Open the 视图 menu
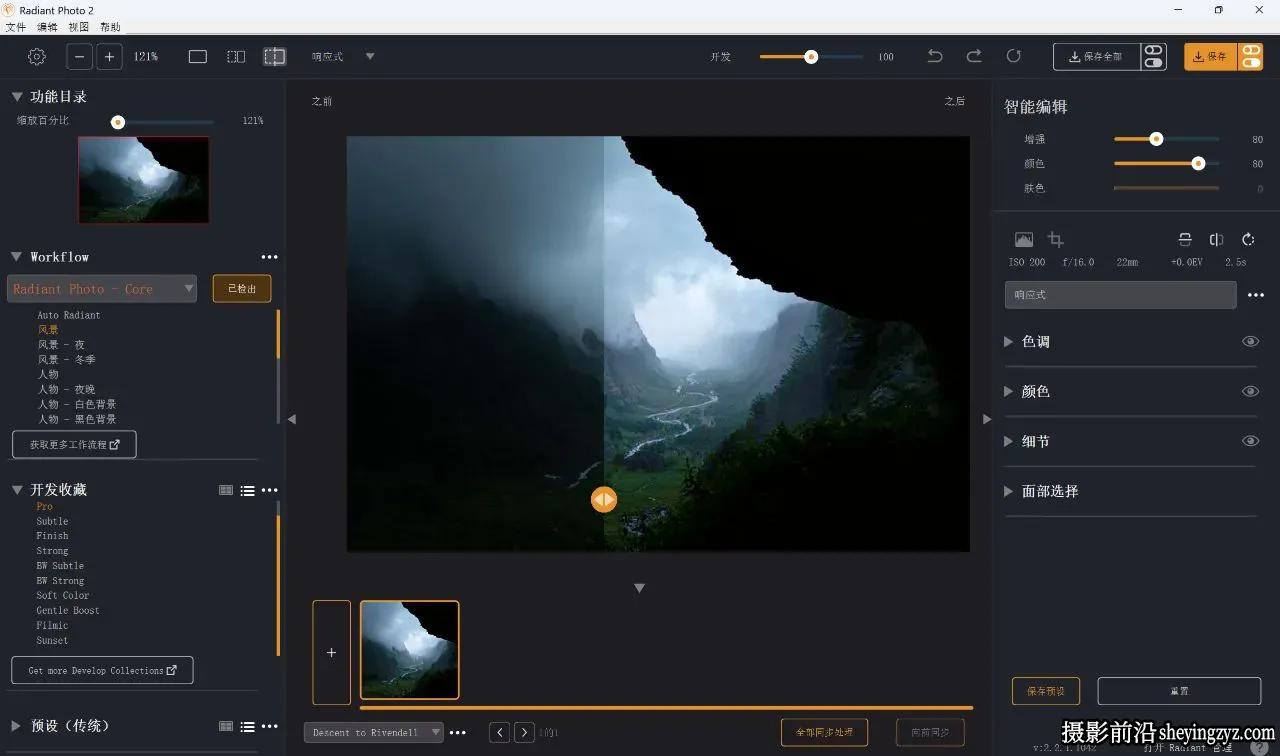This screenshot has width=1280, height=756. click(78, 27)
